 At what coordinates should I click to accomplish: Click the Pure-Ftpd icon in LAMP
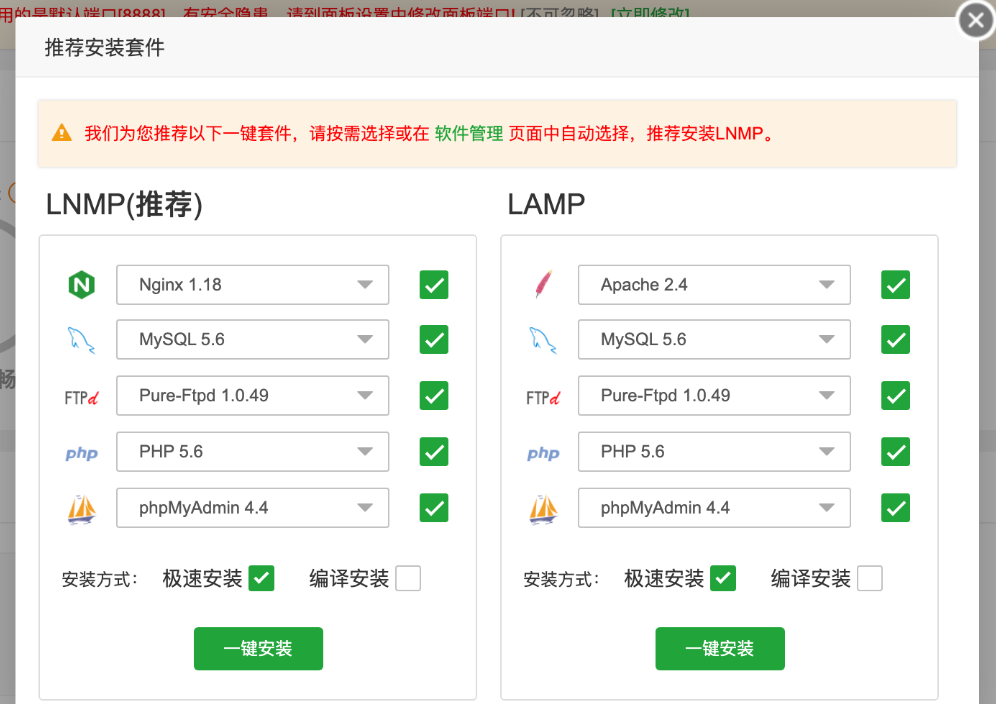click(x=542, y=397)
